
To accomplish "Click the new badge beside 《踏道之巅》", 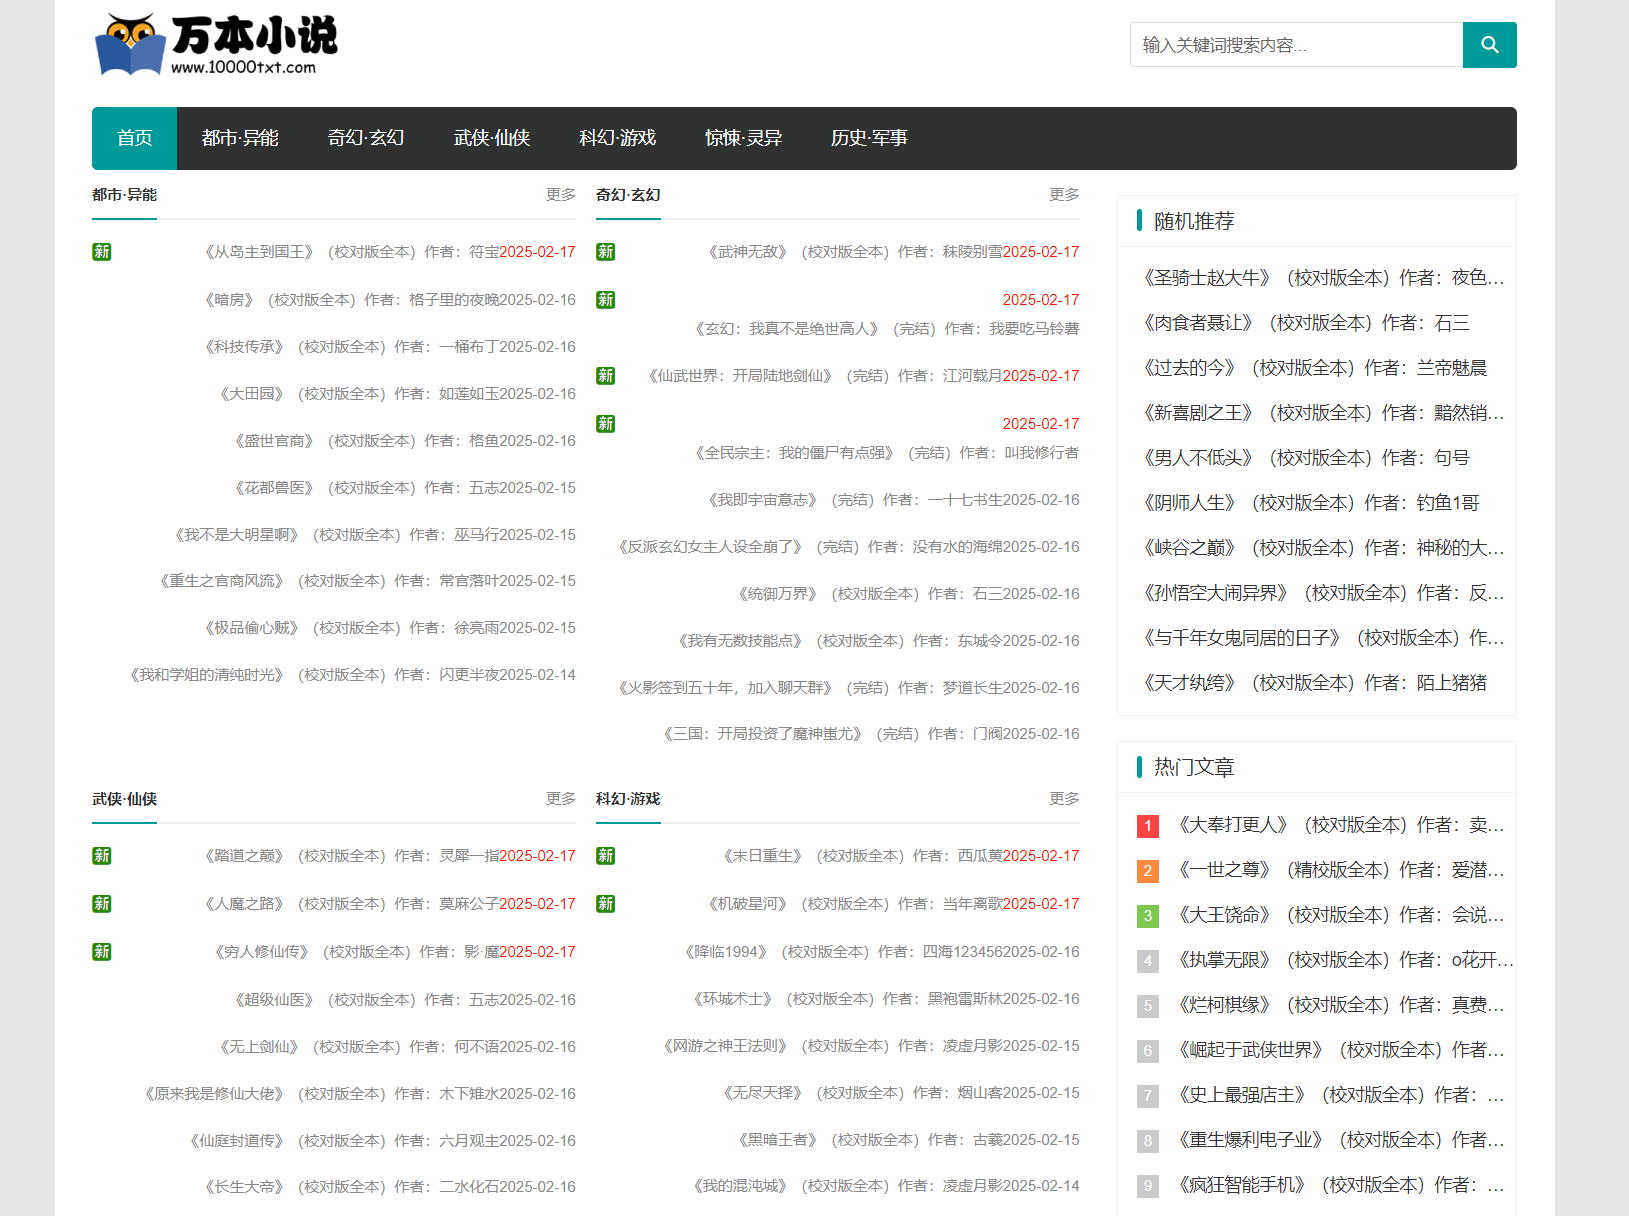I will (102, 856).
